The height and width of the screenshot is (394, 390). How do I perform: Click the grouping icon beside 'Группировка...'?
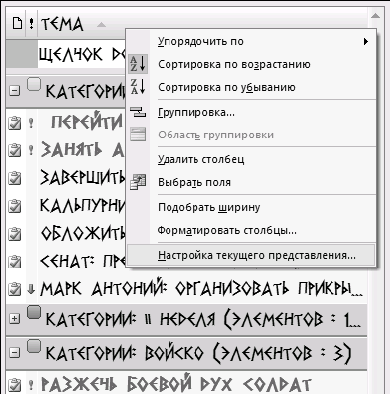[x=138, y=112]
